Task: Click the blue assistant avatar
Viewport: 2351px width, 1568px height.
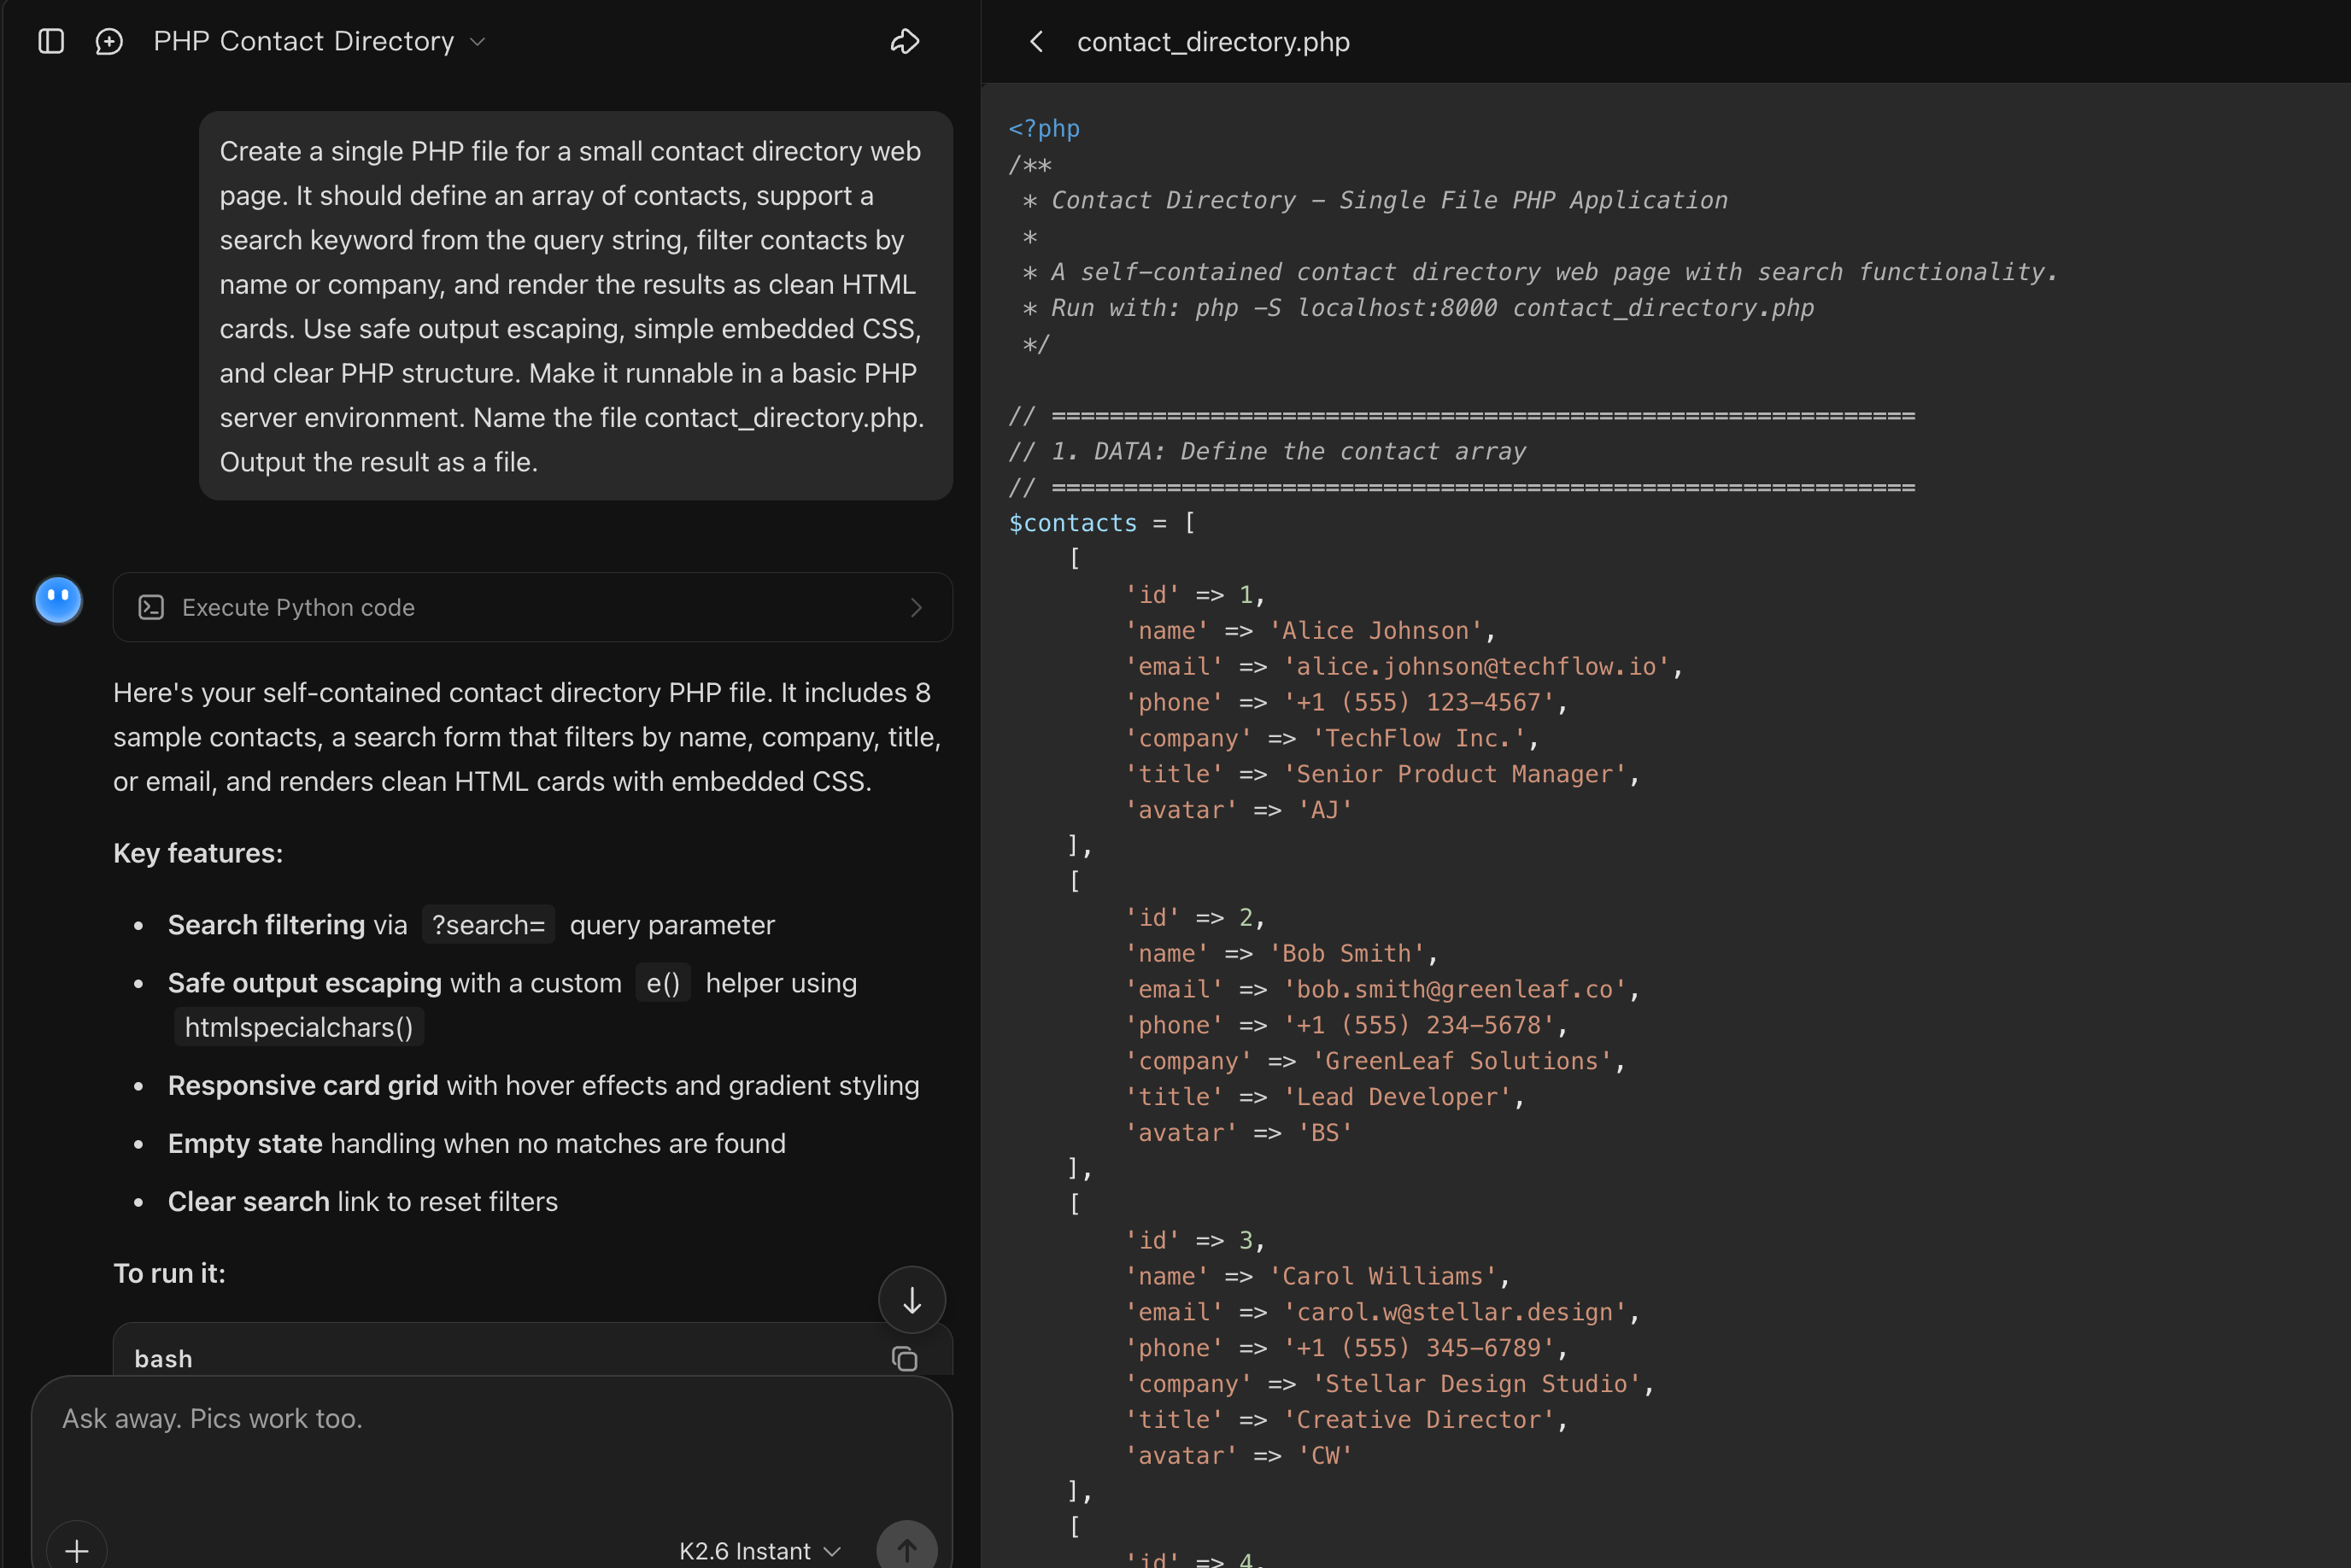Action: [59, 600]
